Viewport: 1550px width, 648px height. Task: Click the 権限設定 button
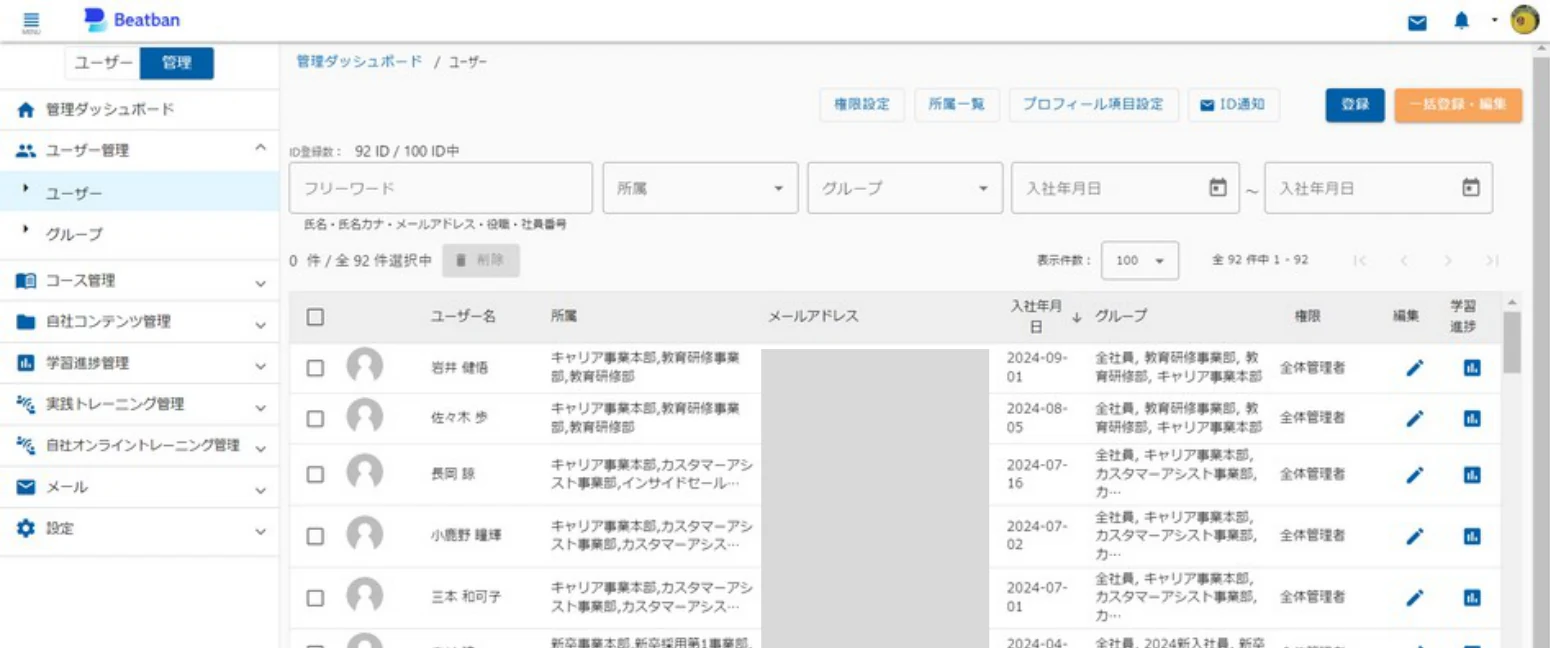[x=862, y=104]
